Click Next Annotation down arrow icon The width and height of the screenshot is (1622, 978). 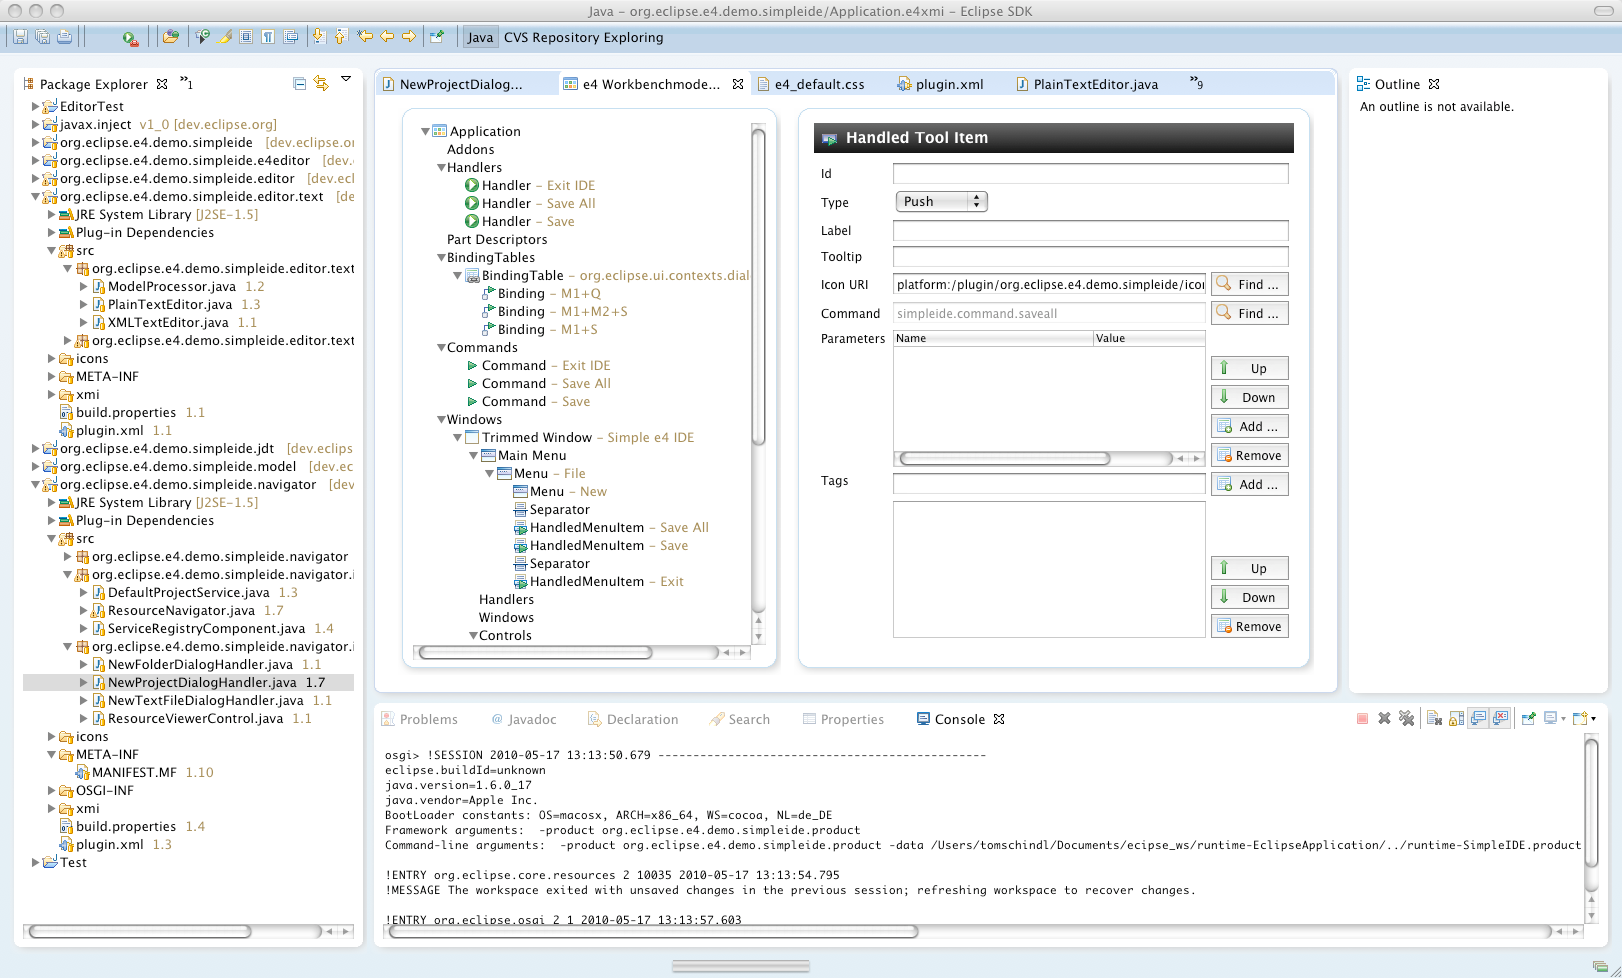point(319,37)
